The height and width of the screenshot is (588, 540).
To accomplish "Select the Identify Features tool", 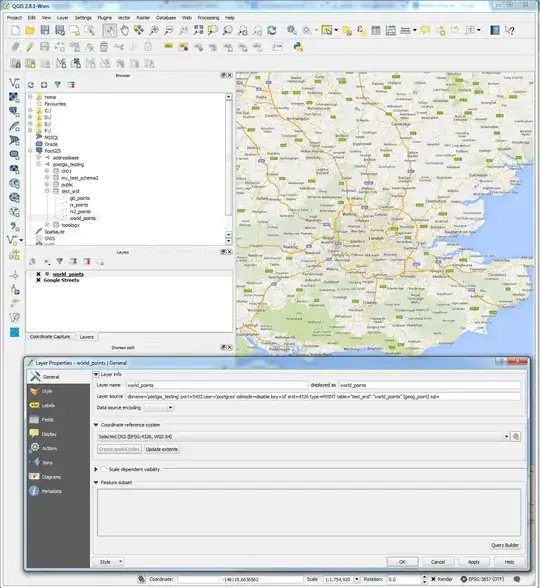I will pyautogui.click(x=292, y=30).
